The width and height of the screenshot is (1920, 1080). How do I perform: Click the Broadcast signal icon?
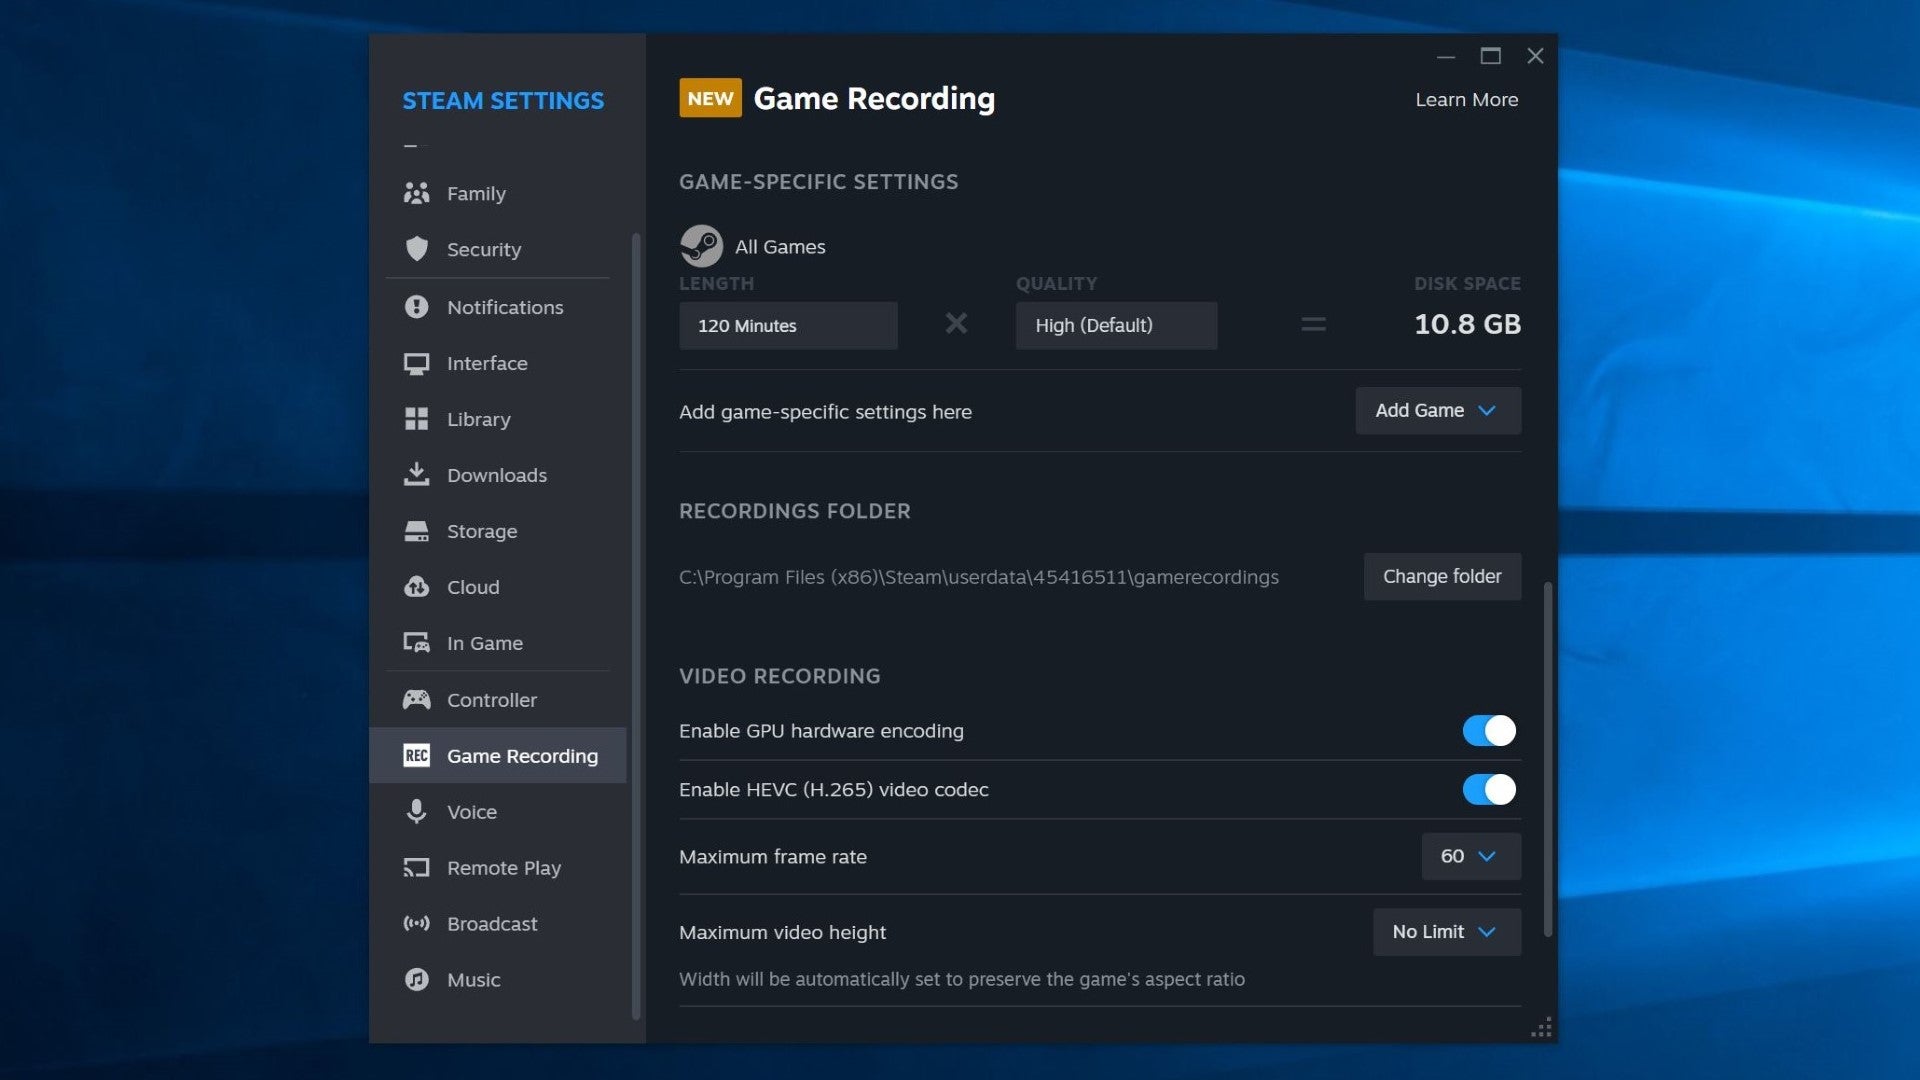point(418,924)
